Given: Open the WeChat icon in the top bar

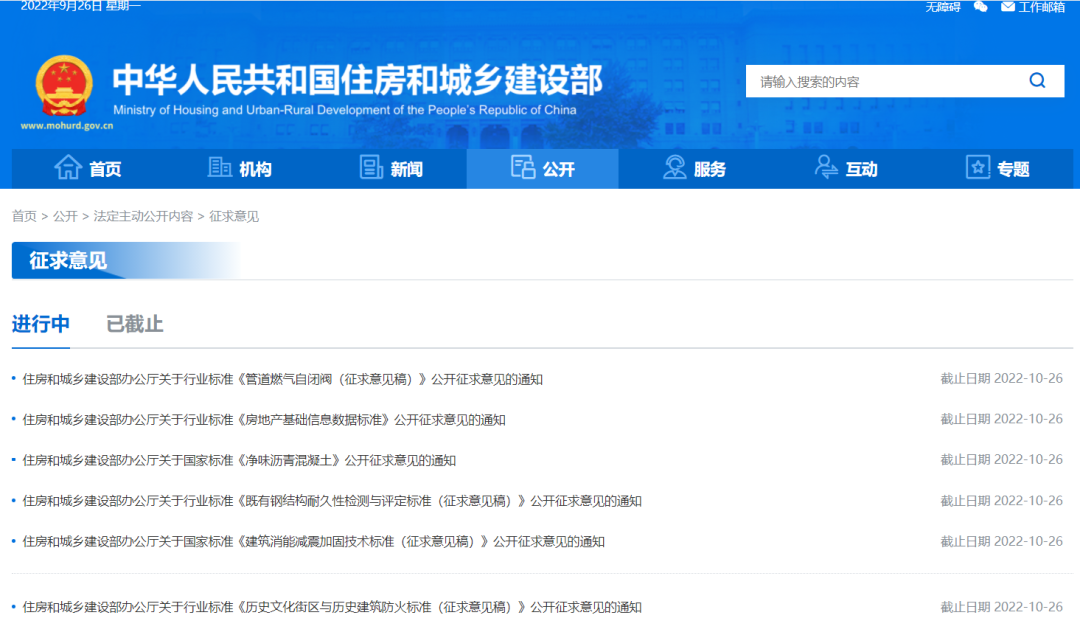Looking at the screenshot, I should tap(980, 8).
